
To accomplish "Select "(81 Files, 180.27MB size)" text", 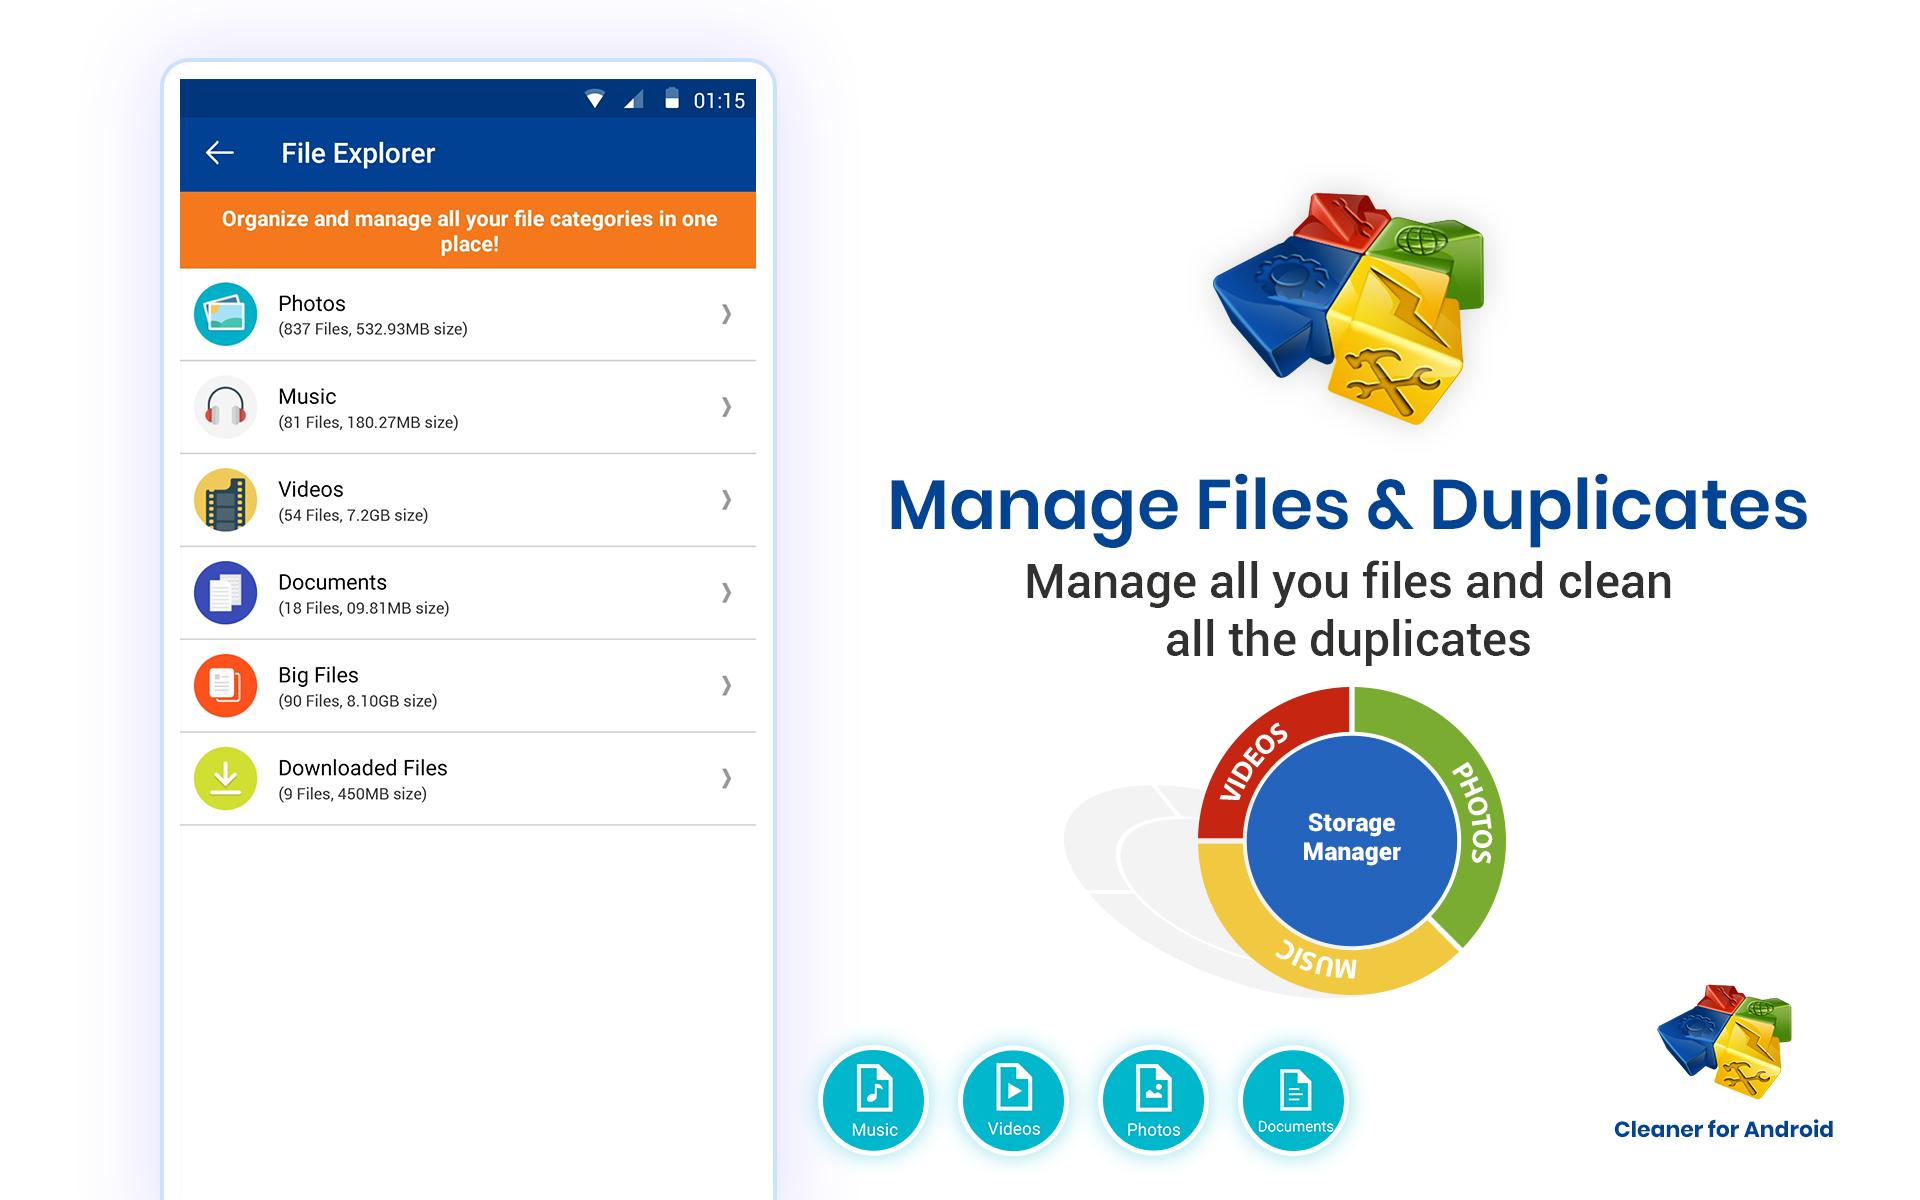I will tap(368, 422).
